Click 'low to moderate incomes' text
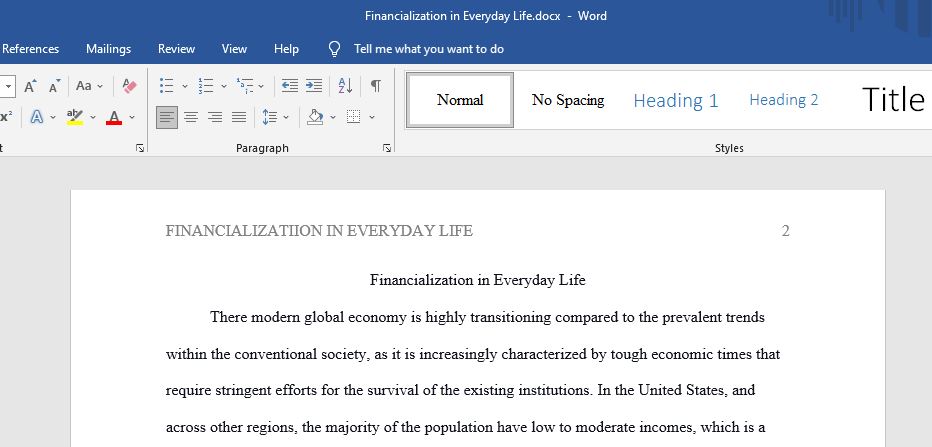 [613, 427]
